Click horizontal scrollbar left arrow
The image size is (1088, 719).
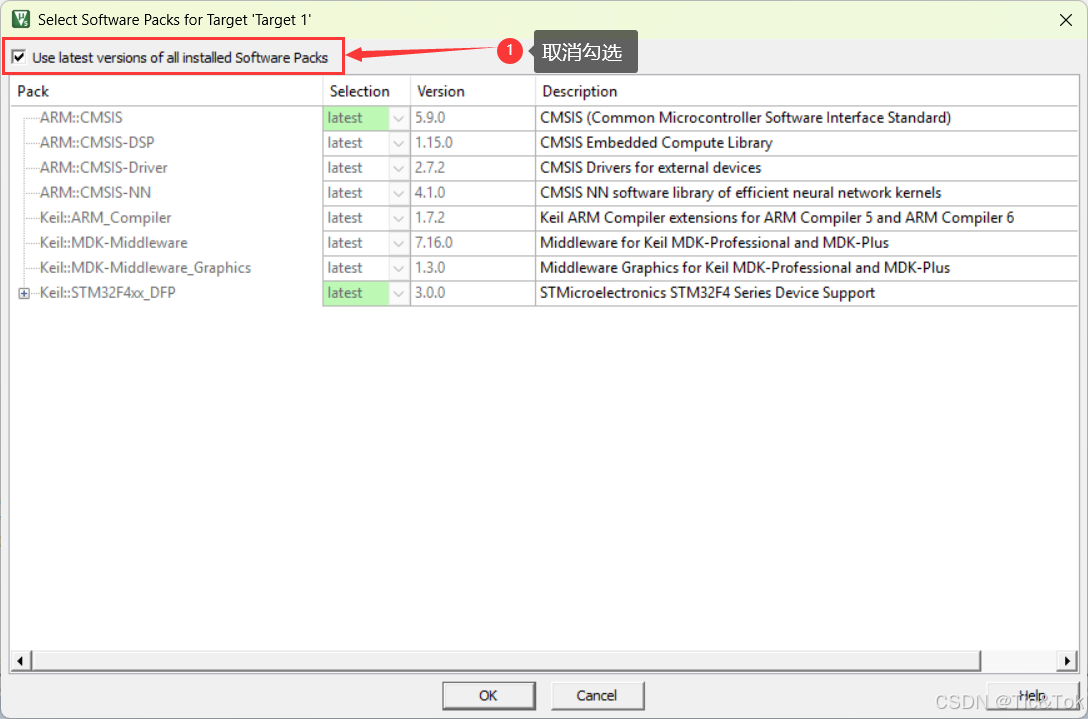(x=20, y=661)
